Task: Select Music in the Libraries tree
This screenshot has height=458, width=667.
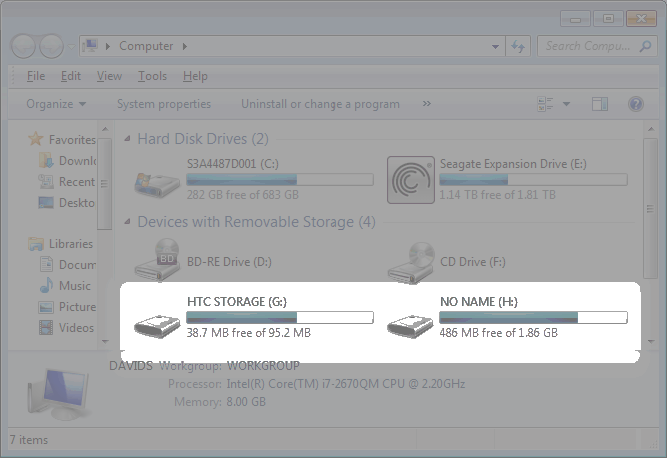Action: click(74, 286)
